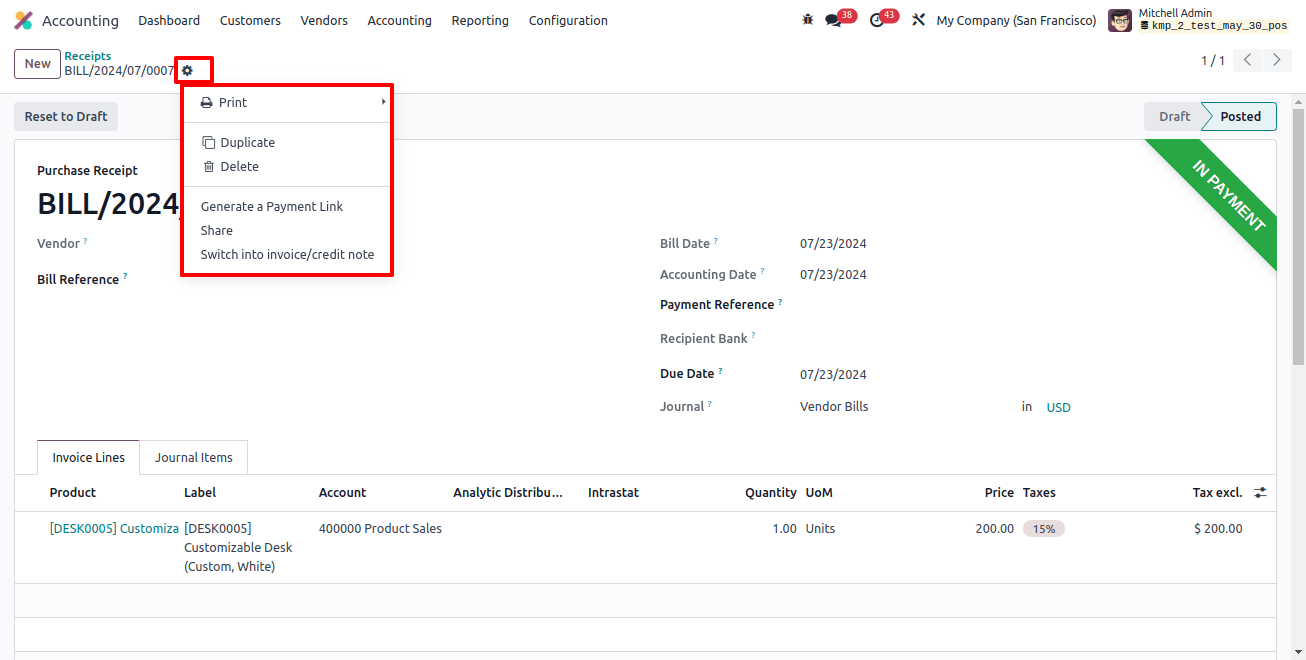Click the Intrastat column header

[613, 492]
